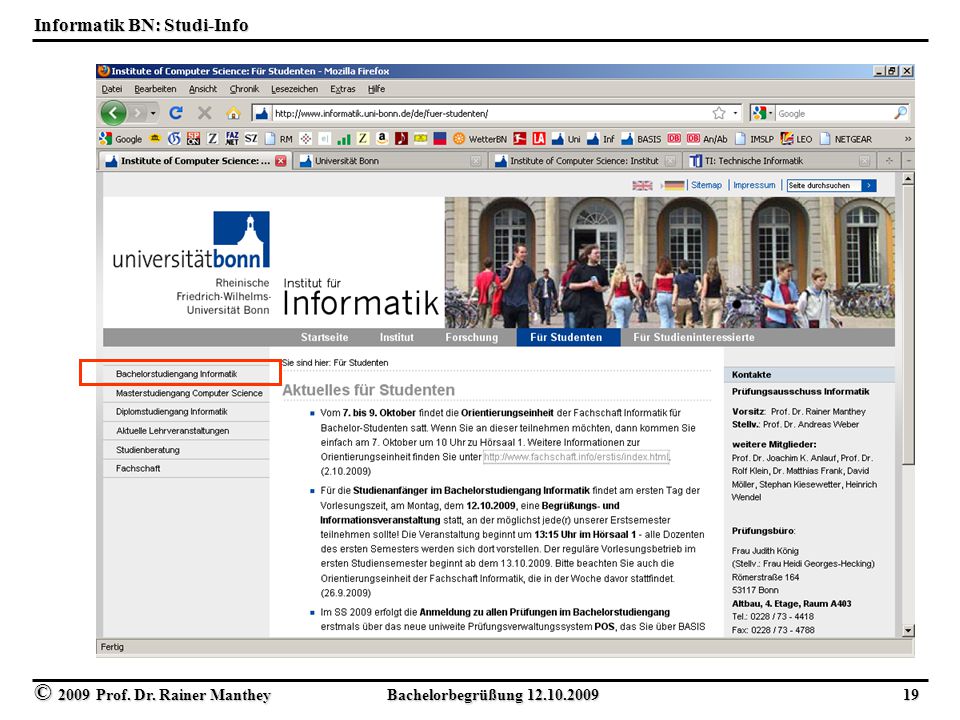Switch page language via the English flag
This screenshot has width=960, height=720.
click(642, 185)
